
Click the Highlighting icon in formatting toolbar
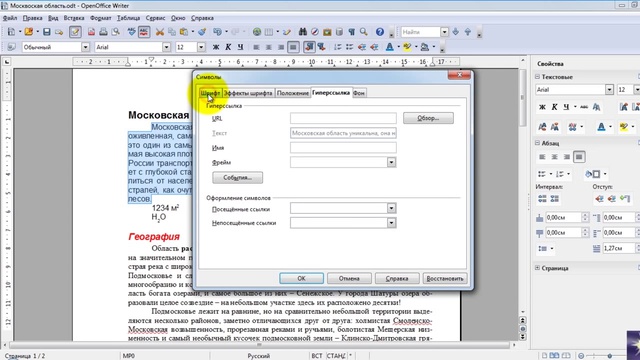click(407, 47)
